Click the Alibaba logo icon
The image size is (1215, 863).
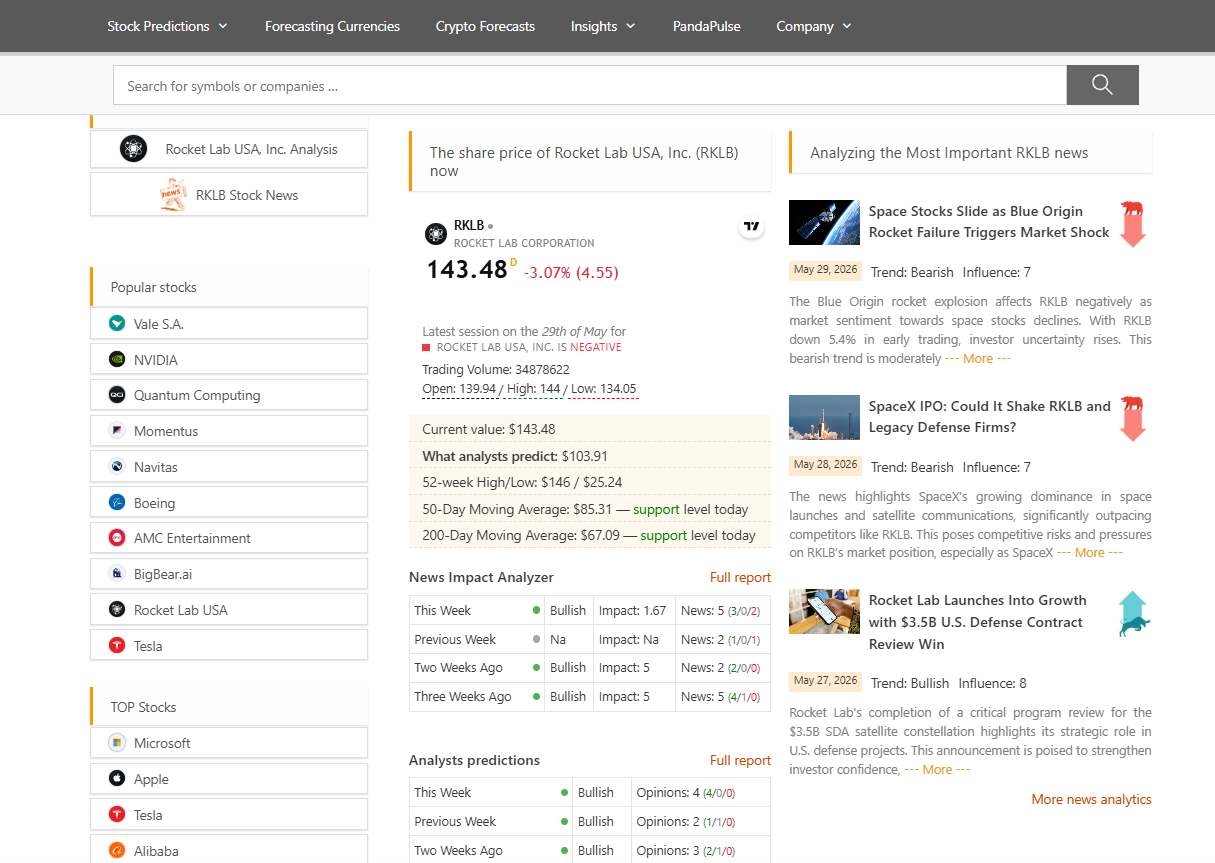coord(116,851)
